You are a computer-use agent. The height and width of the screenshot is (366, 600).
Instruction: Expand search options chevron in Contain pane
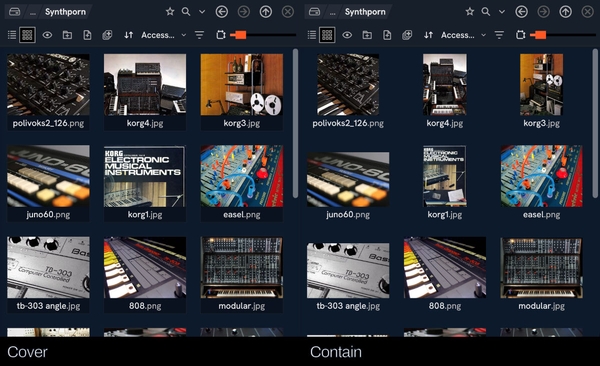point(502,12)
